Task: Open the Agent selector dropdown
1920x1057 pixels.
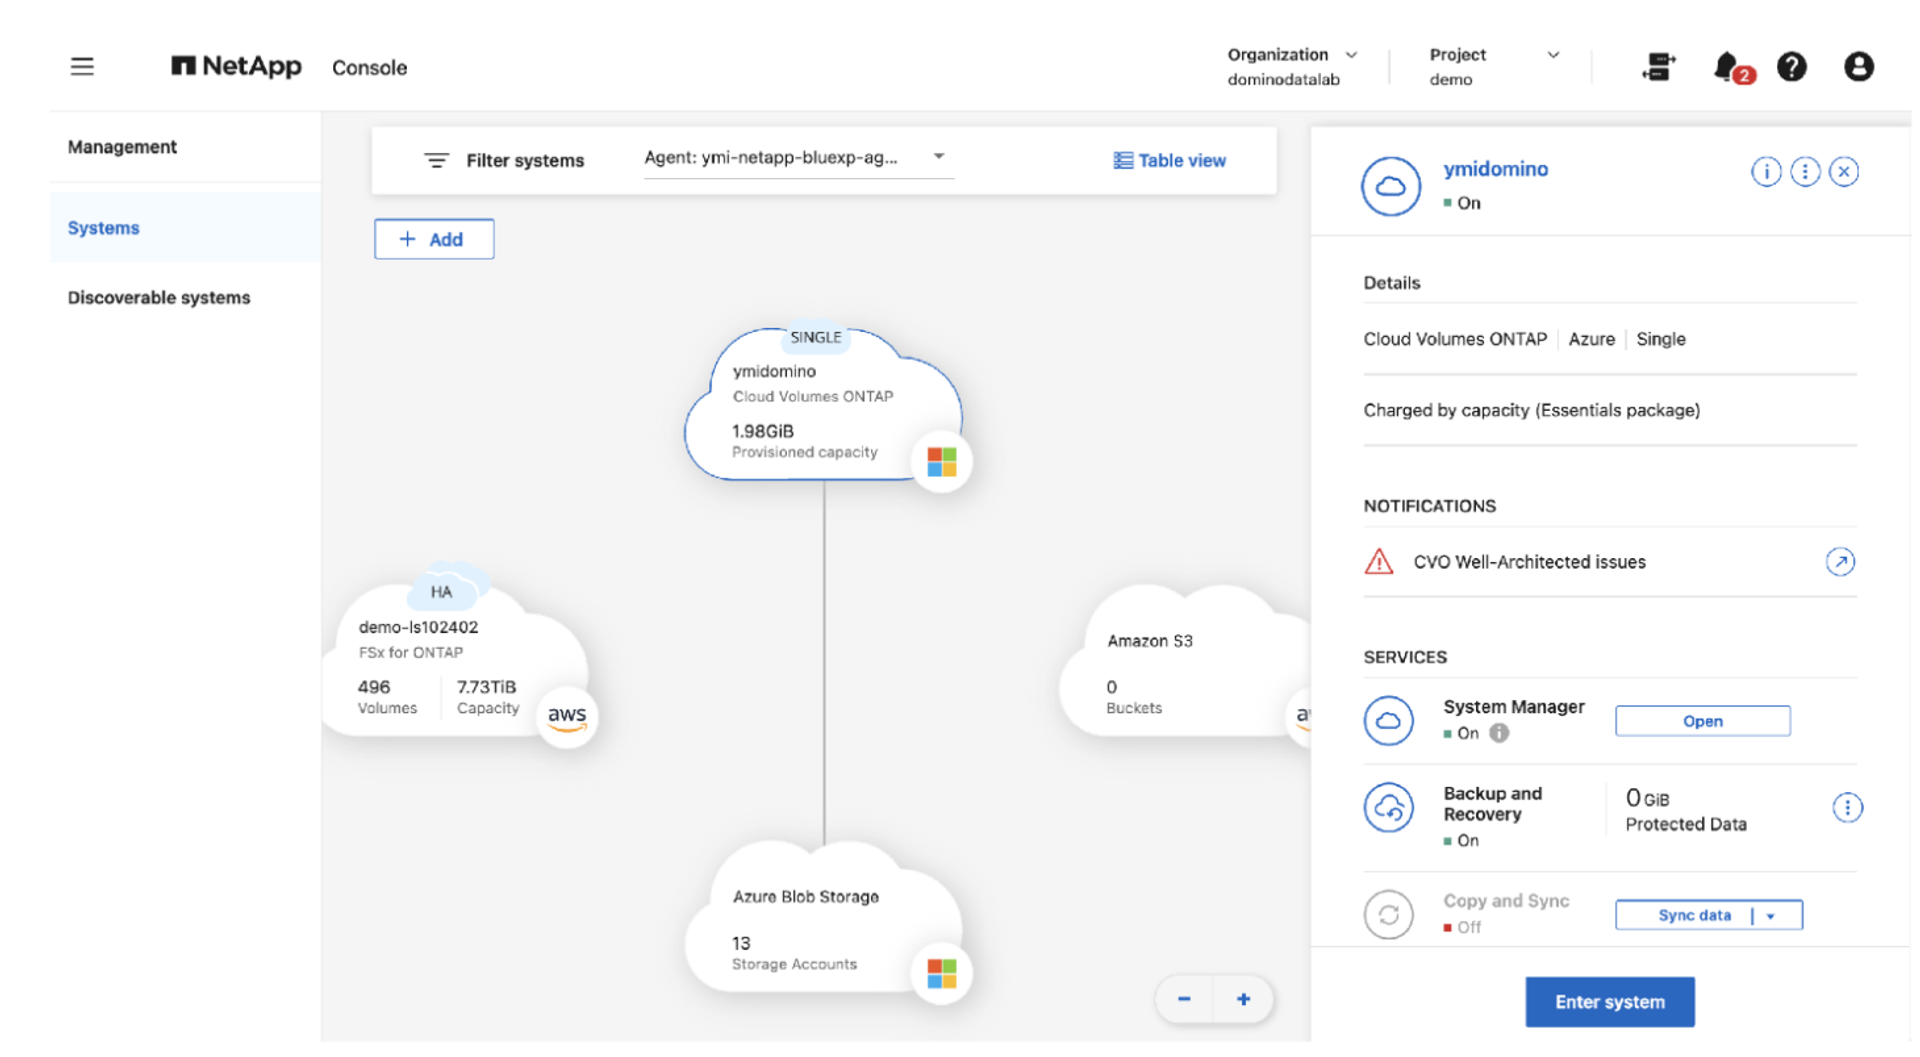Action: click(x=797, y=158)
